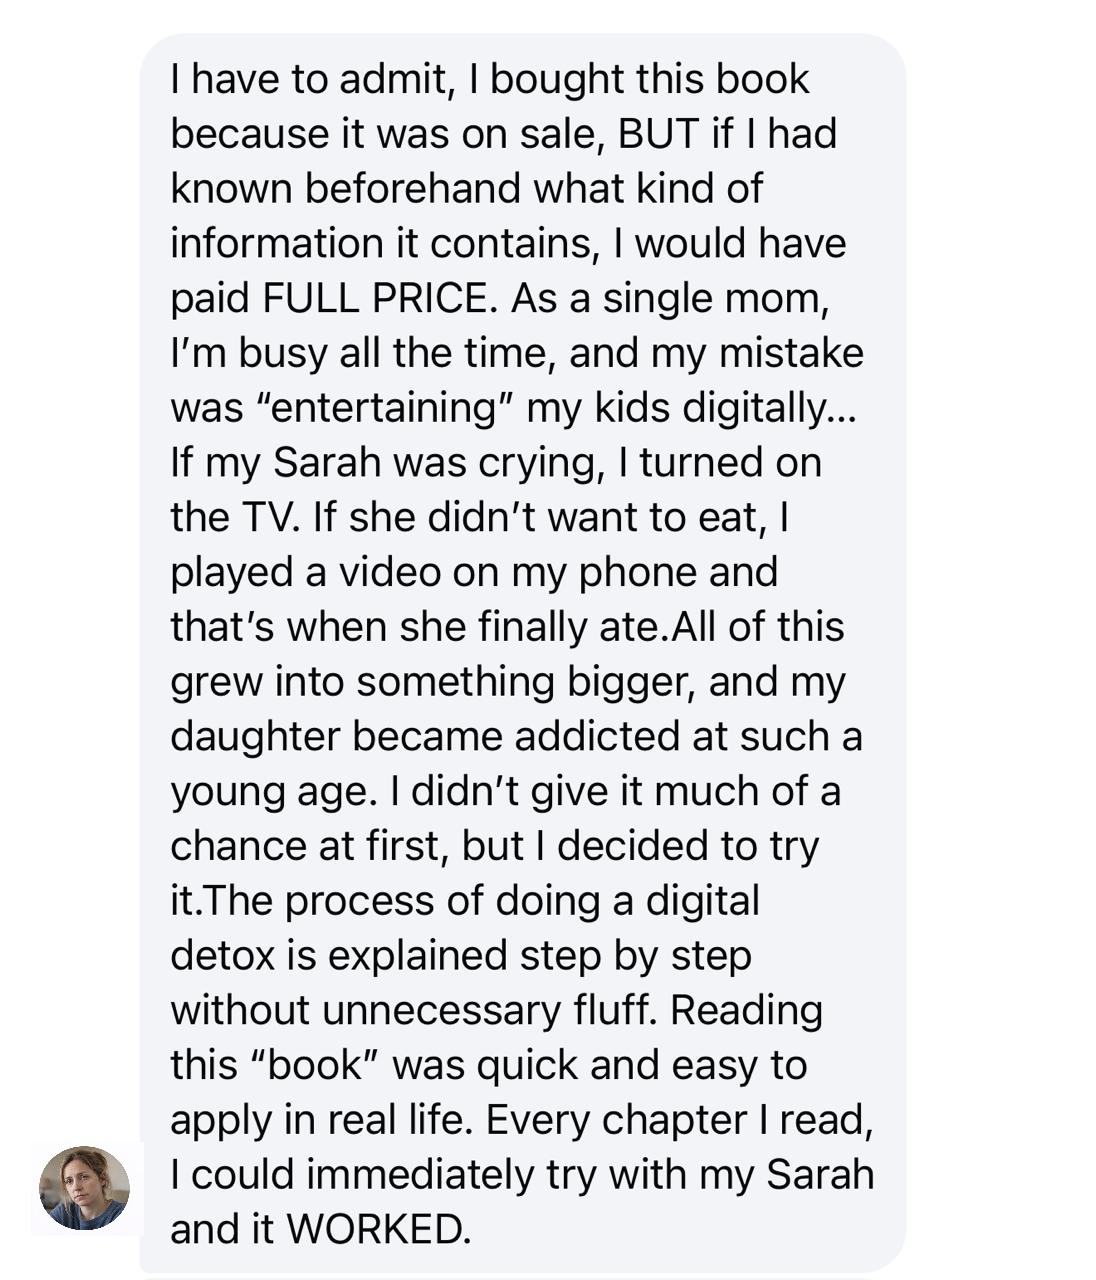Image resolution: width=1096 pixels, height=1280 pixels.
Task: Click the word "unnecessary" in the review
Action: [441, 1010]
